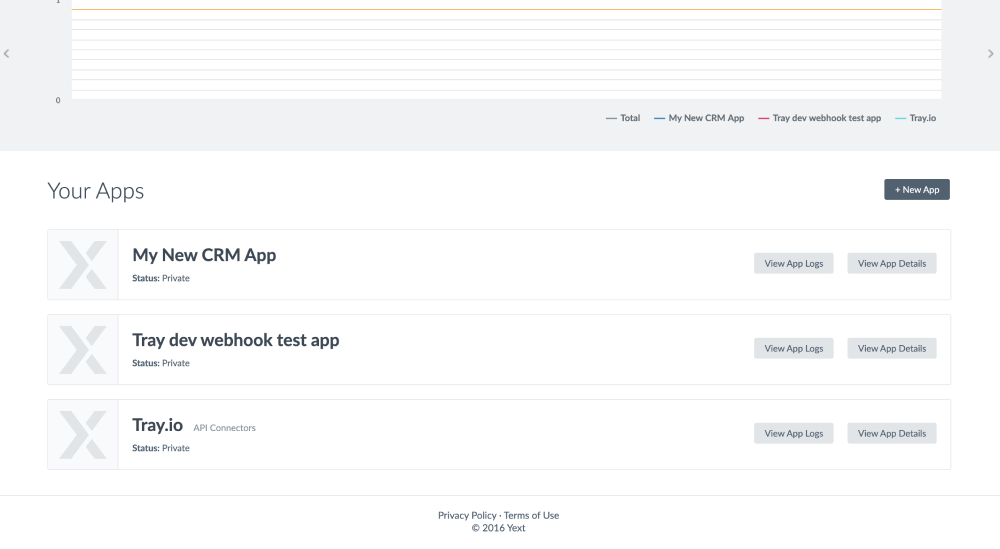View App Logs for Tray dev webhook test app
1000x549 pixels.
click(x=793, y=349)
